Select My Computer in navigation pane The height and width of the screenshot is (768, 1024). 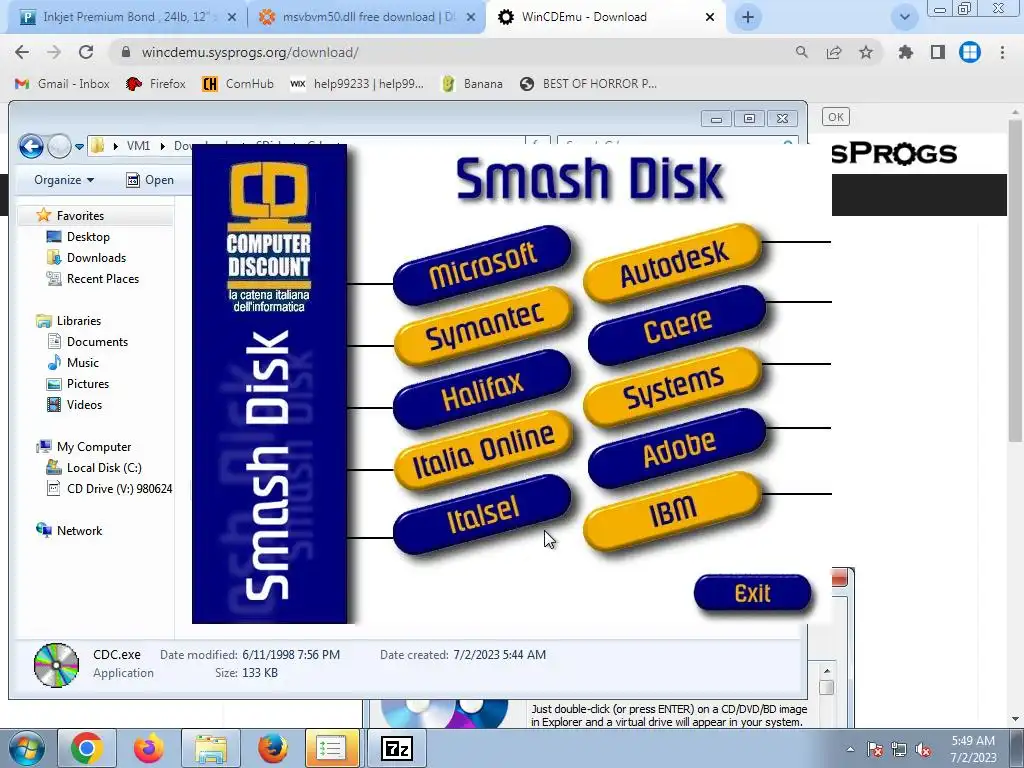pyautogui.click(x=93, y=447)
